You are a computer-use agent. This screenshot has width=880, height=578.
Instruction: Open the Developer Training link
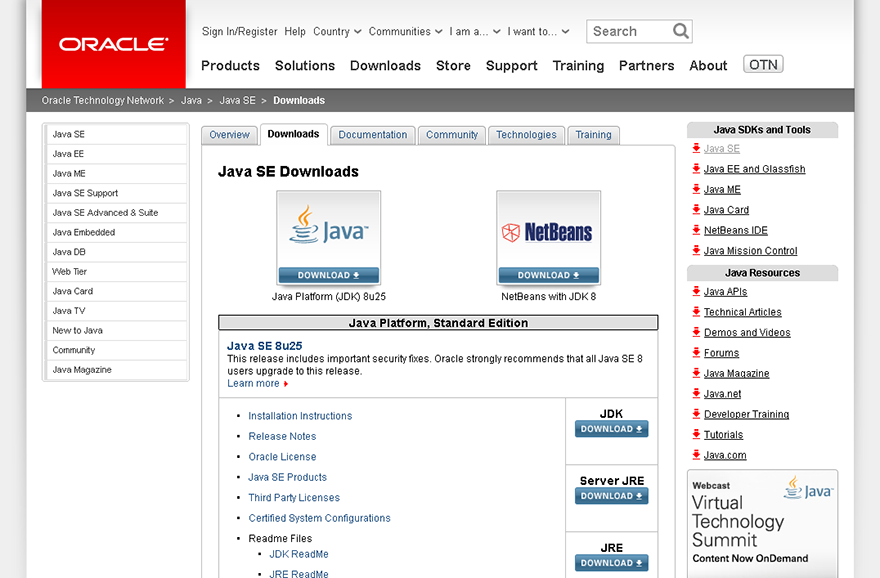click(746, 414)
